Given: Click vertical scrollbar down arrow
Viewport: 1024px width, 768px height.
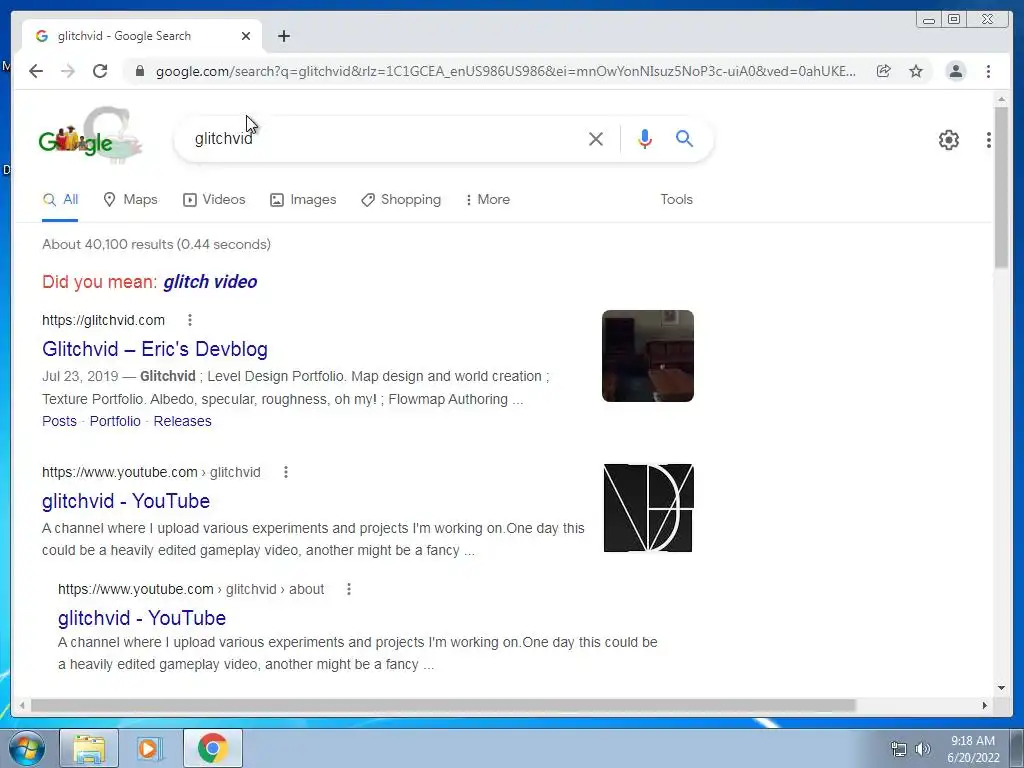Looking at the screenshot, I should click(x=1001, y=688).
